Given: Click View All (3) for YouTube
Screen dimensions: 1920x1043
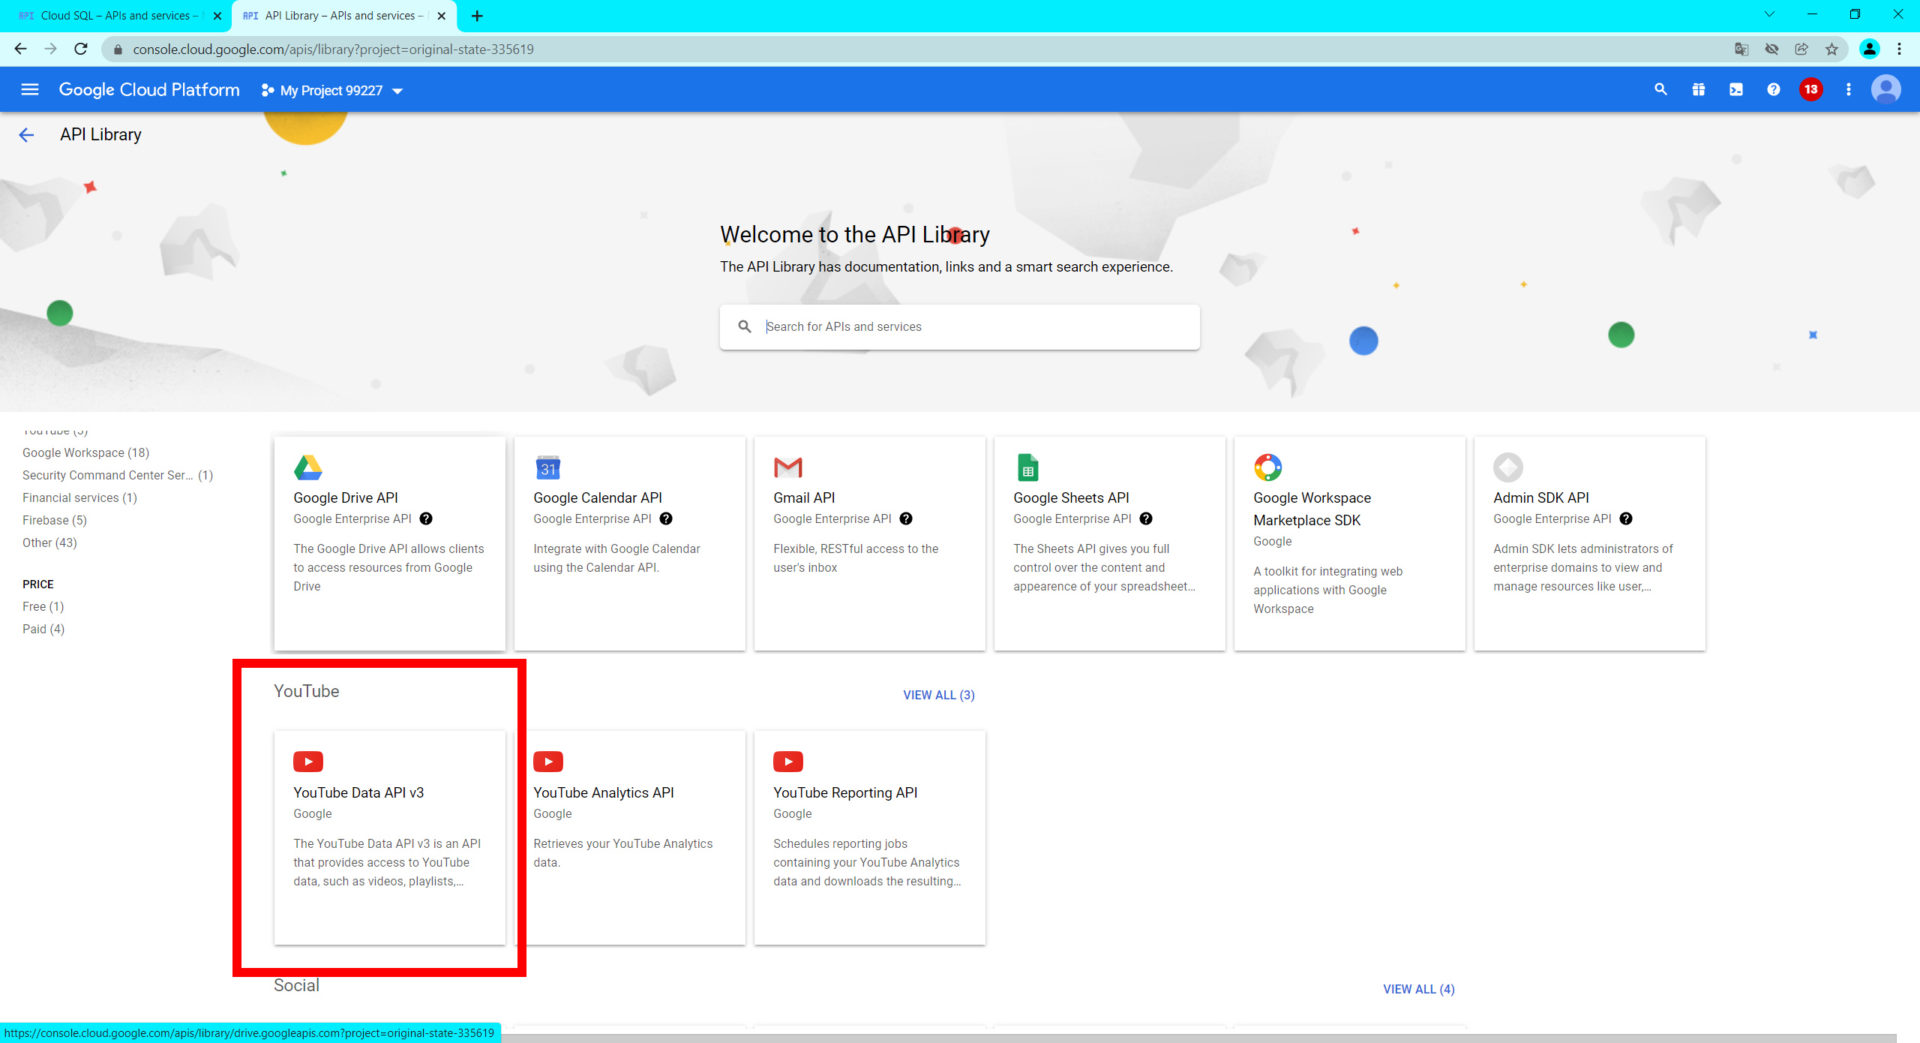Looking at the screenshot, I should [939, 695].
